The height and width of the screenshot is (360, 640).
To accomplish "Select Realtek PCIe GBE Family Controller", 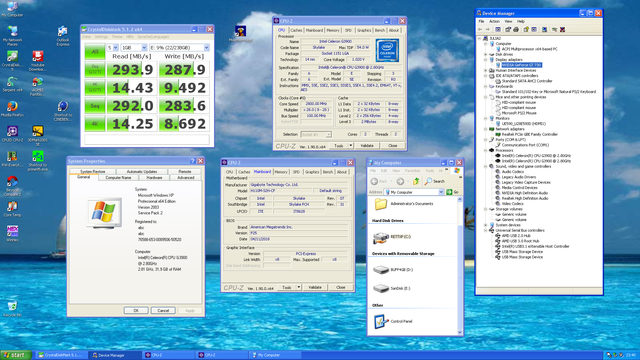I will [x=529, y=134].
